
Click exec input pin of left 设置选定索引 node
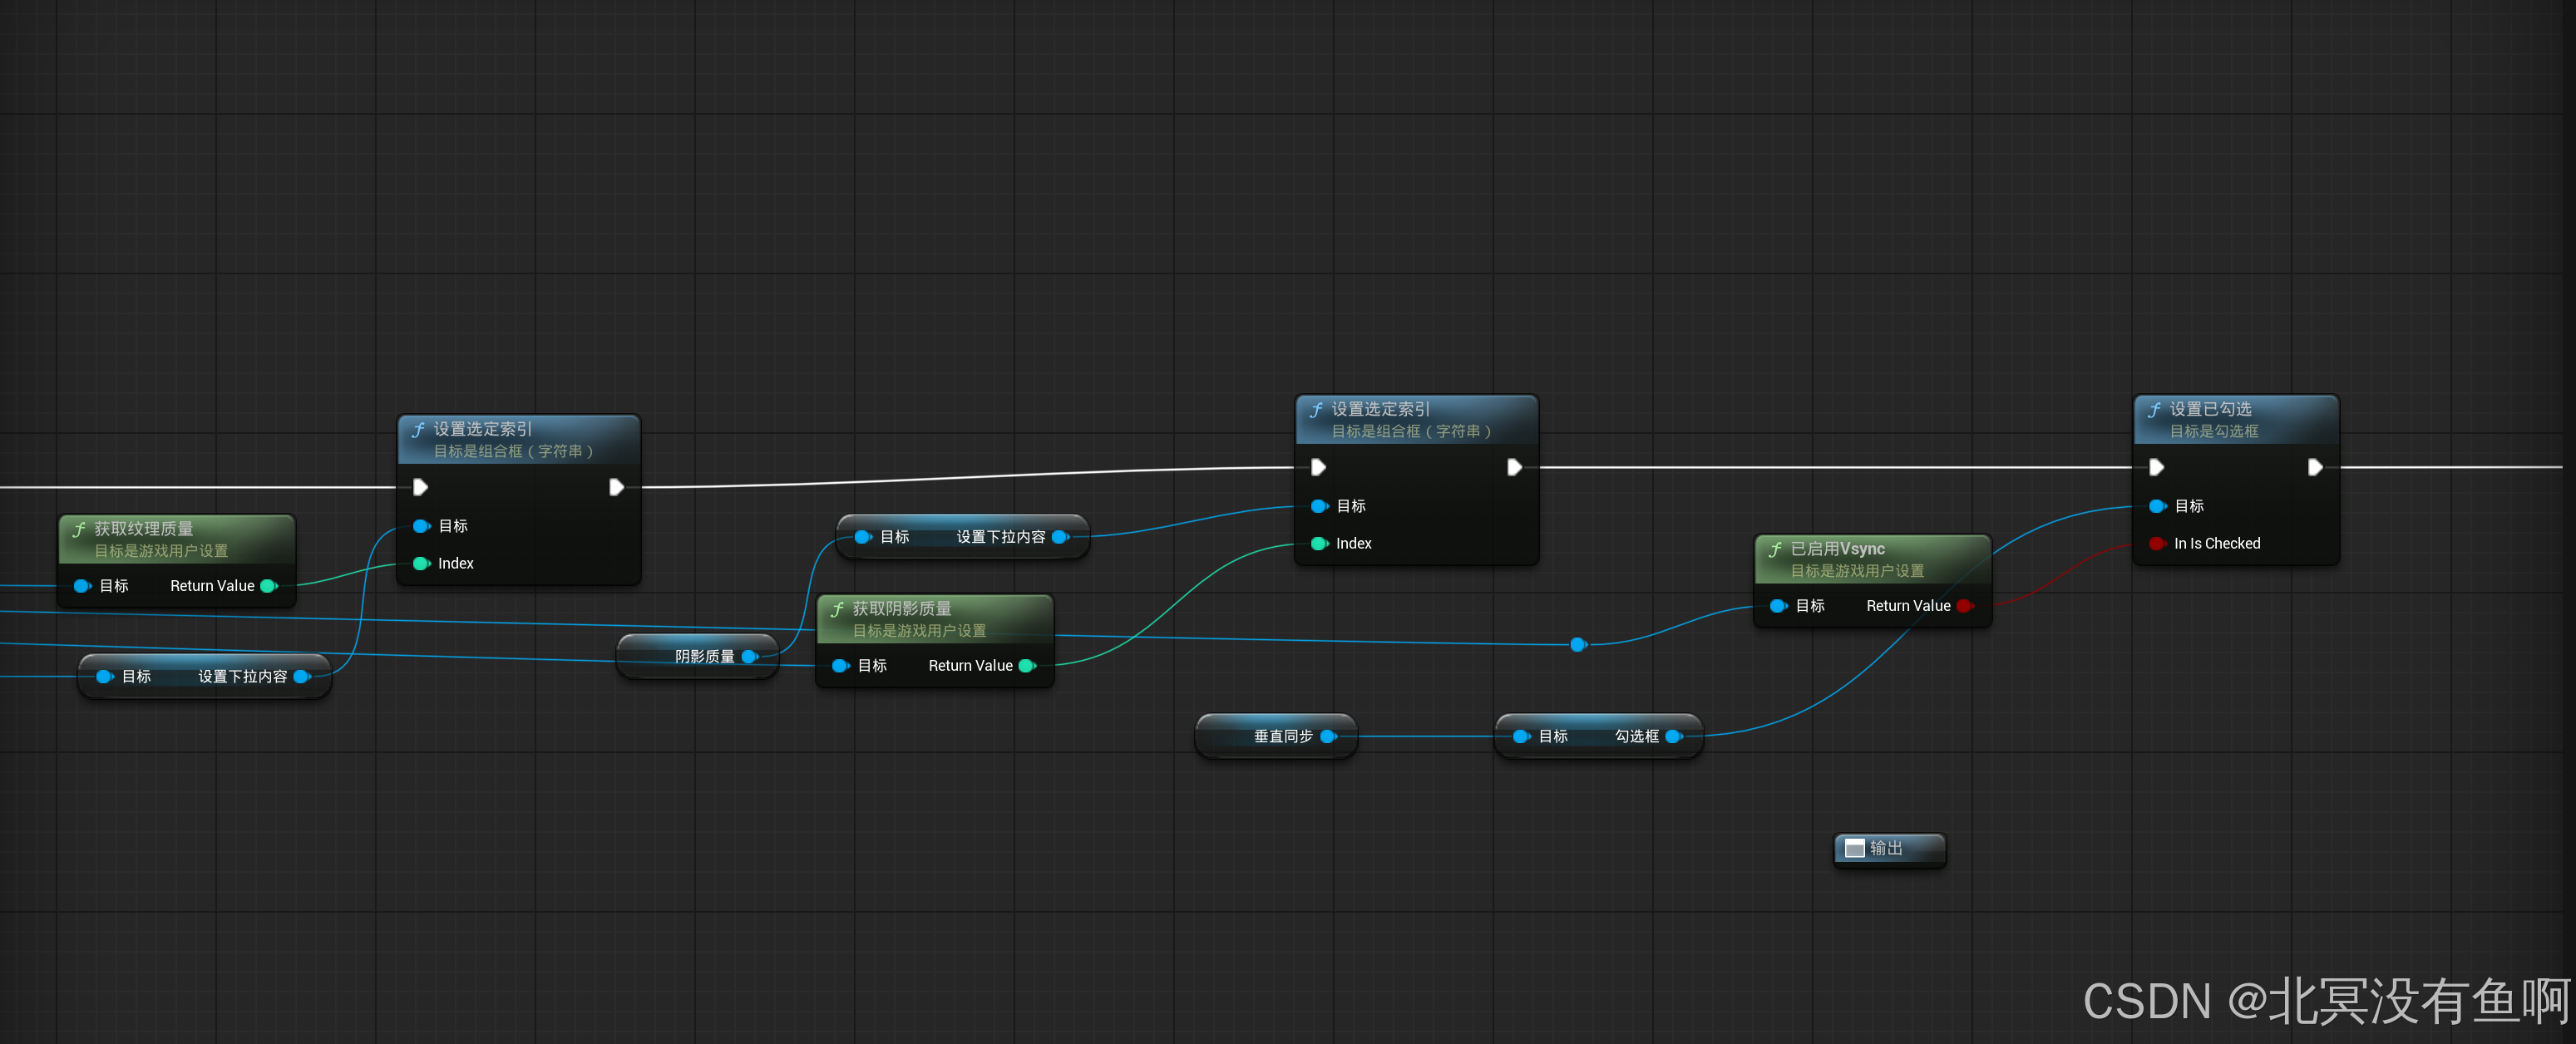(x=421, y=487)
